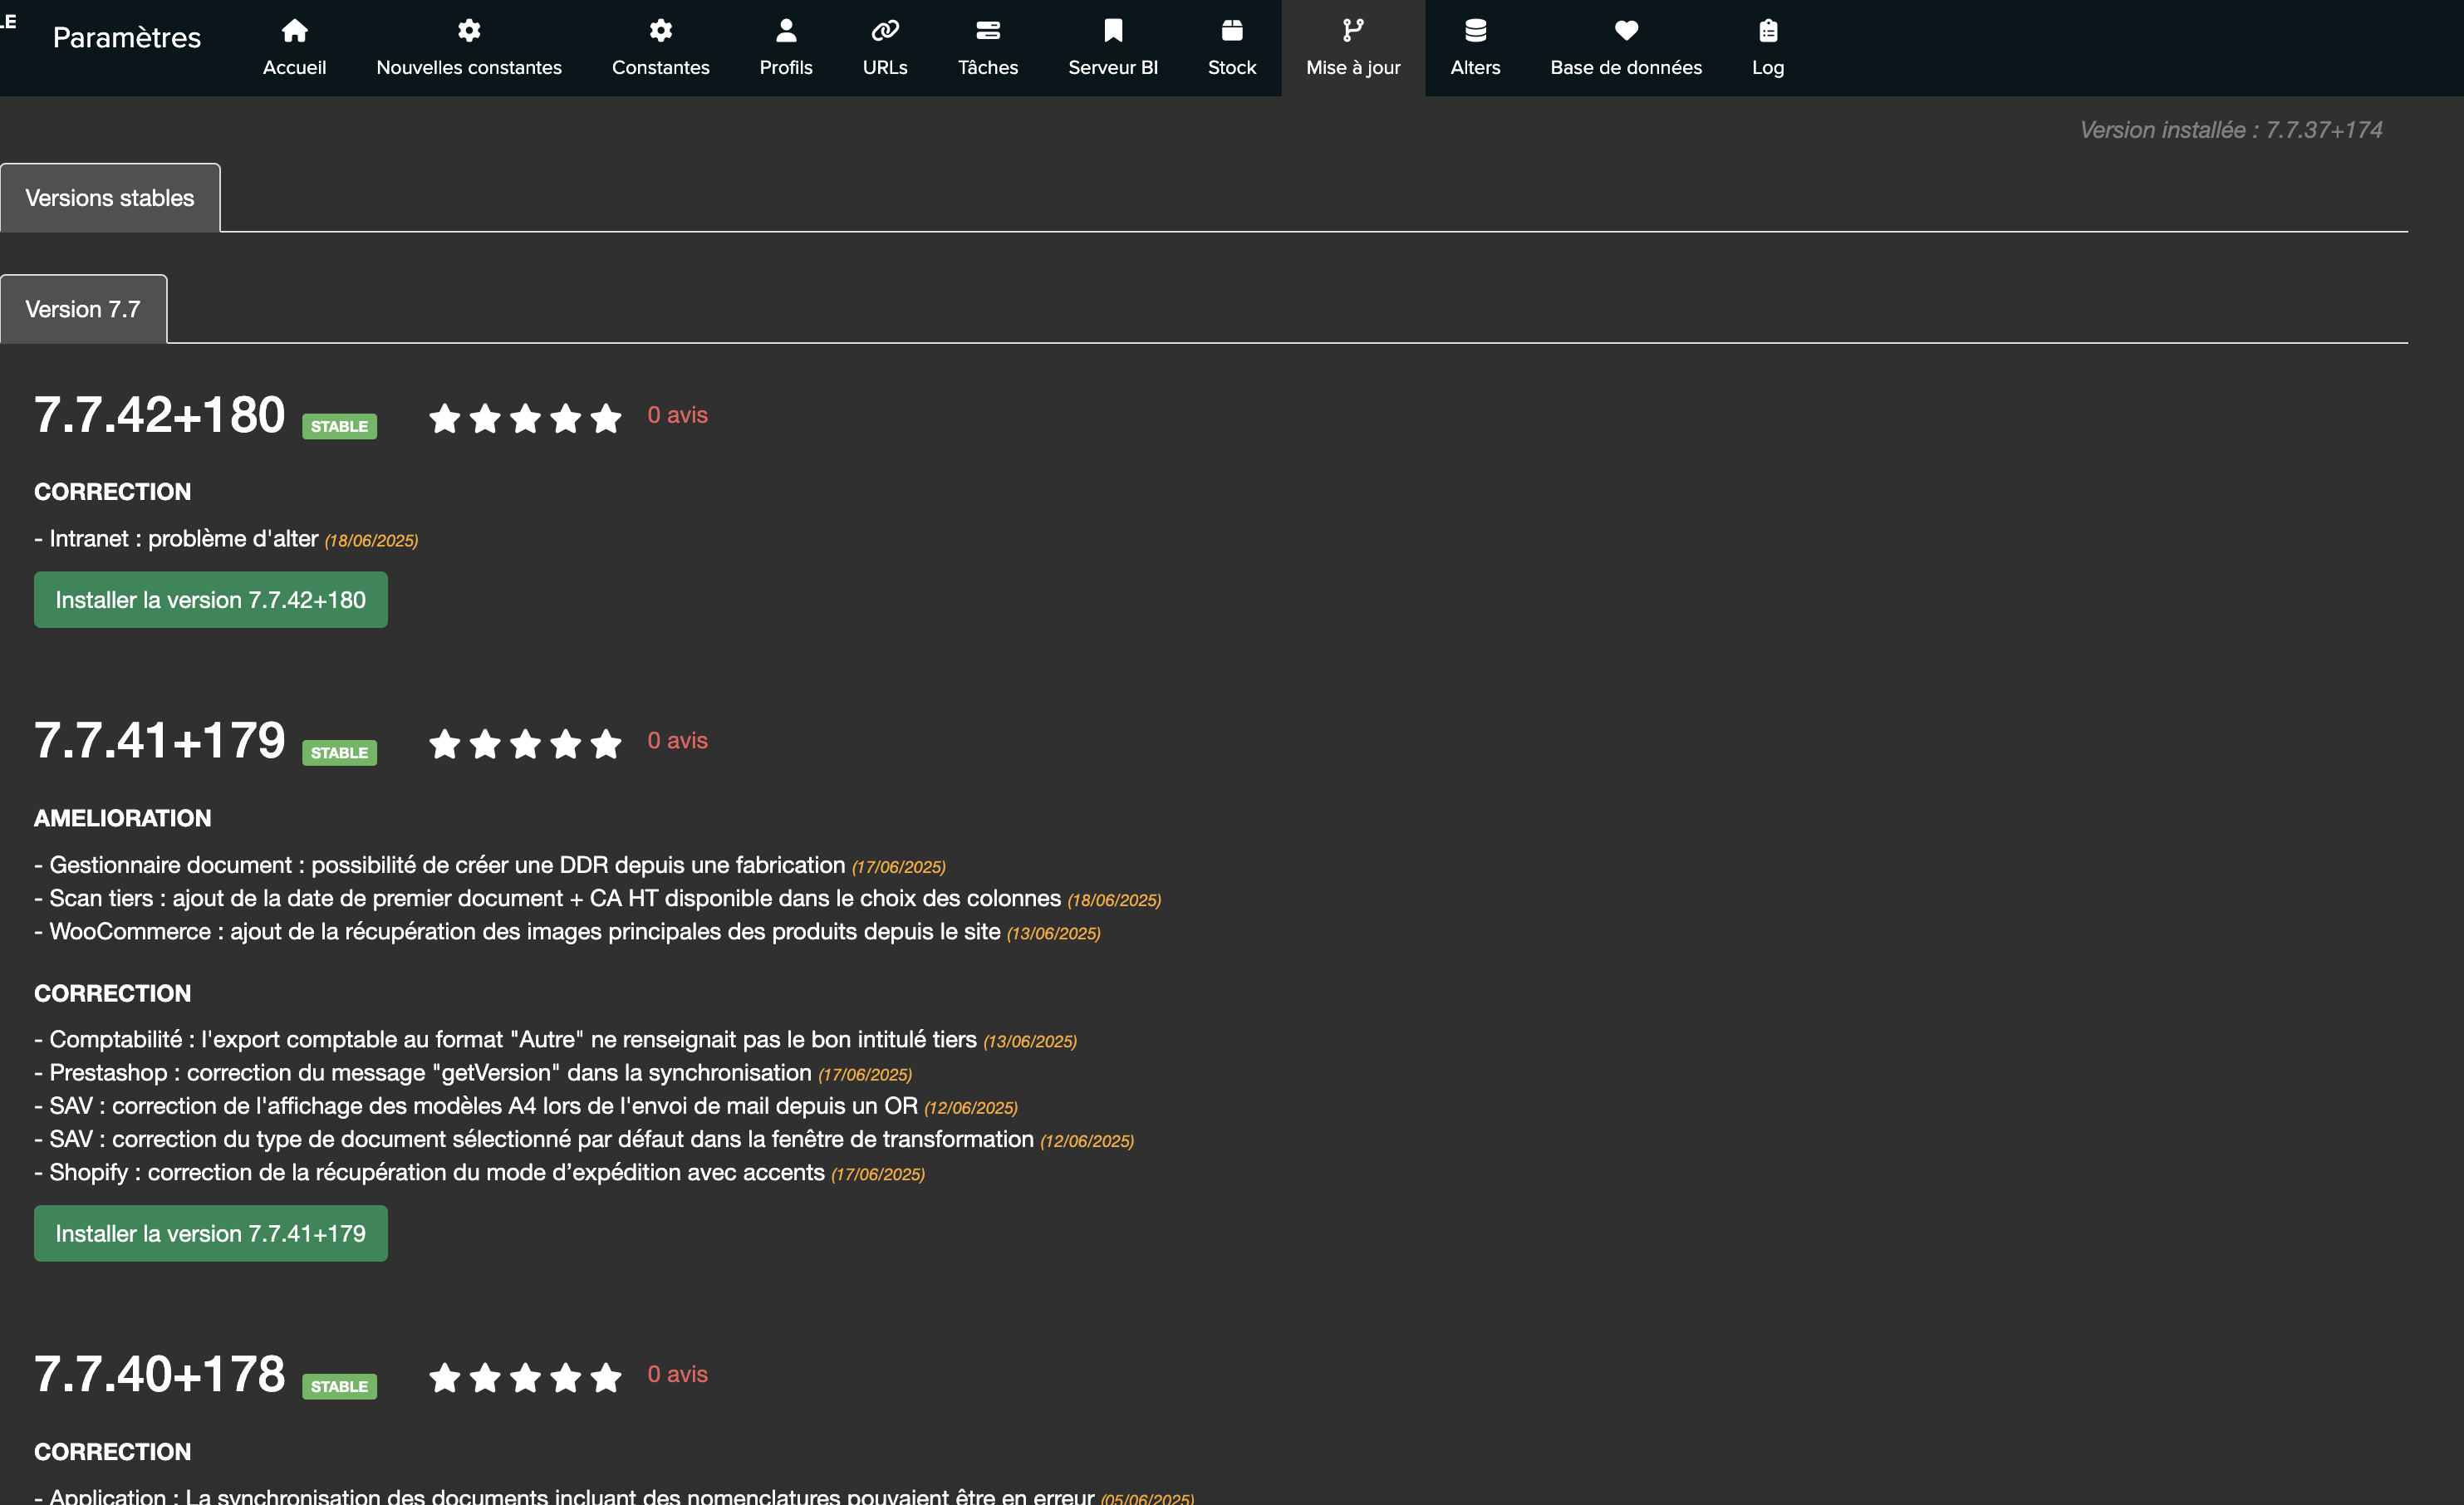The width and height of the screenshot is (2464, 1505).
Task: Click 'Version installée : 7.7.37+174' text
Action: [x=2231, y=130]
